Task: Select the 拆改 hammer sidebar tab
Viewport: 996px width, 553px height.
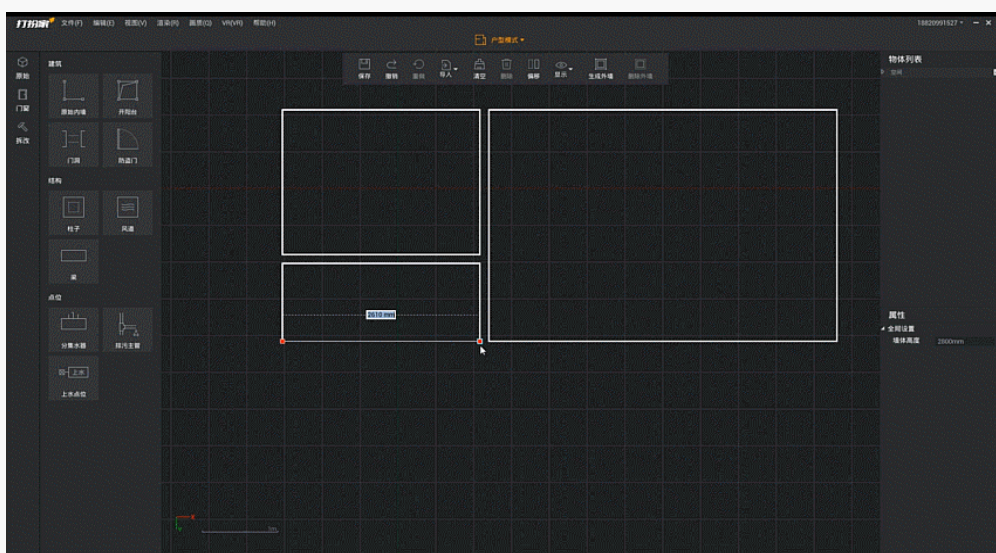Action: pos(22,132)
